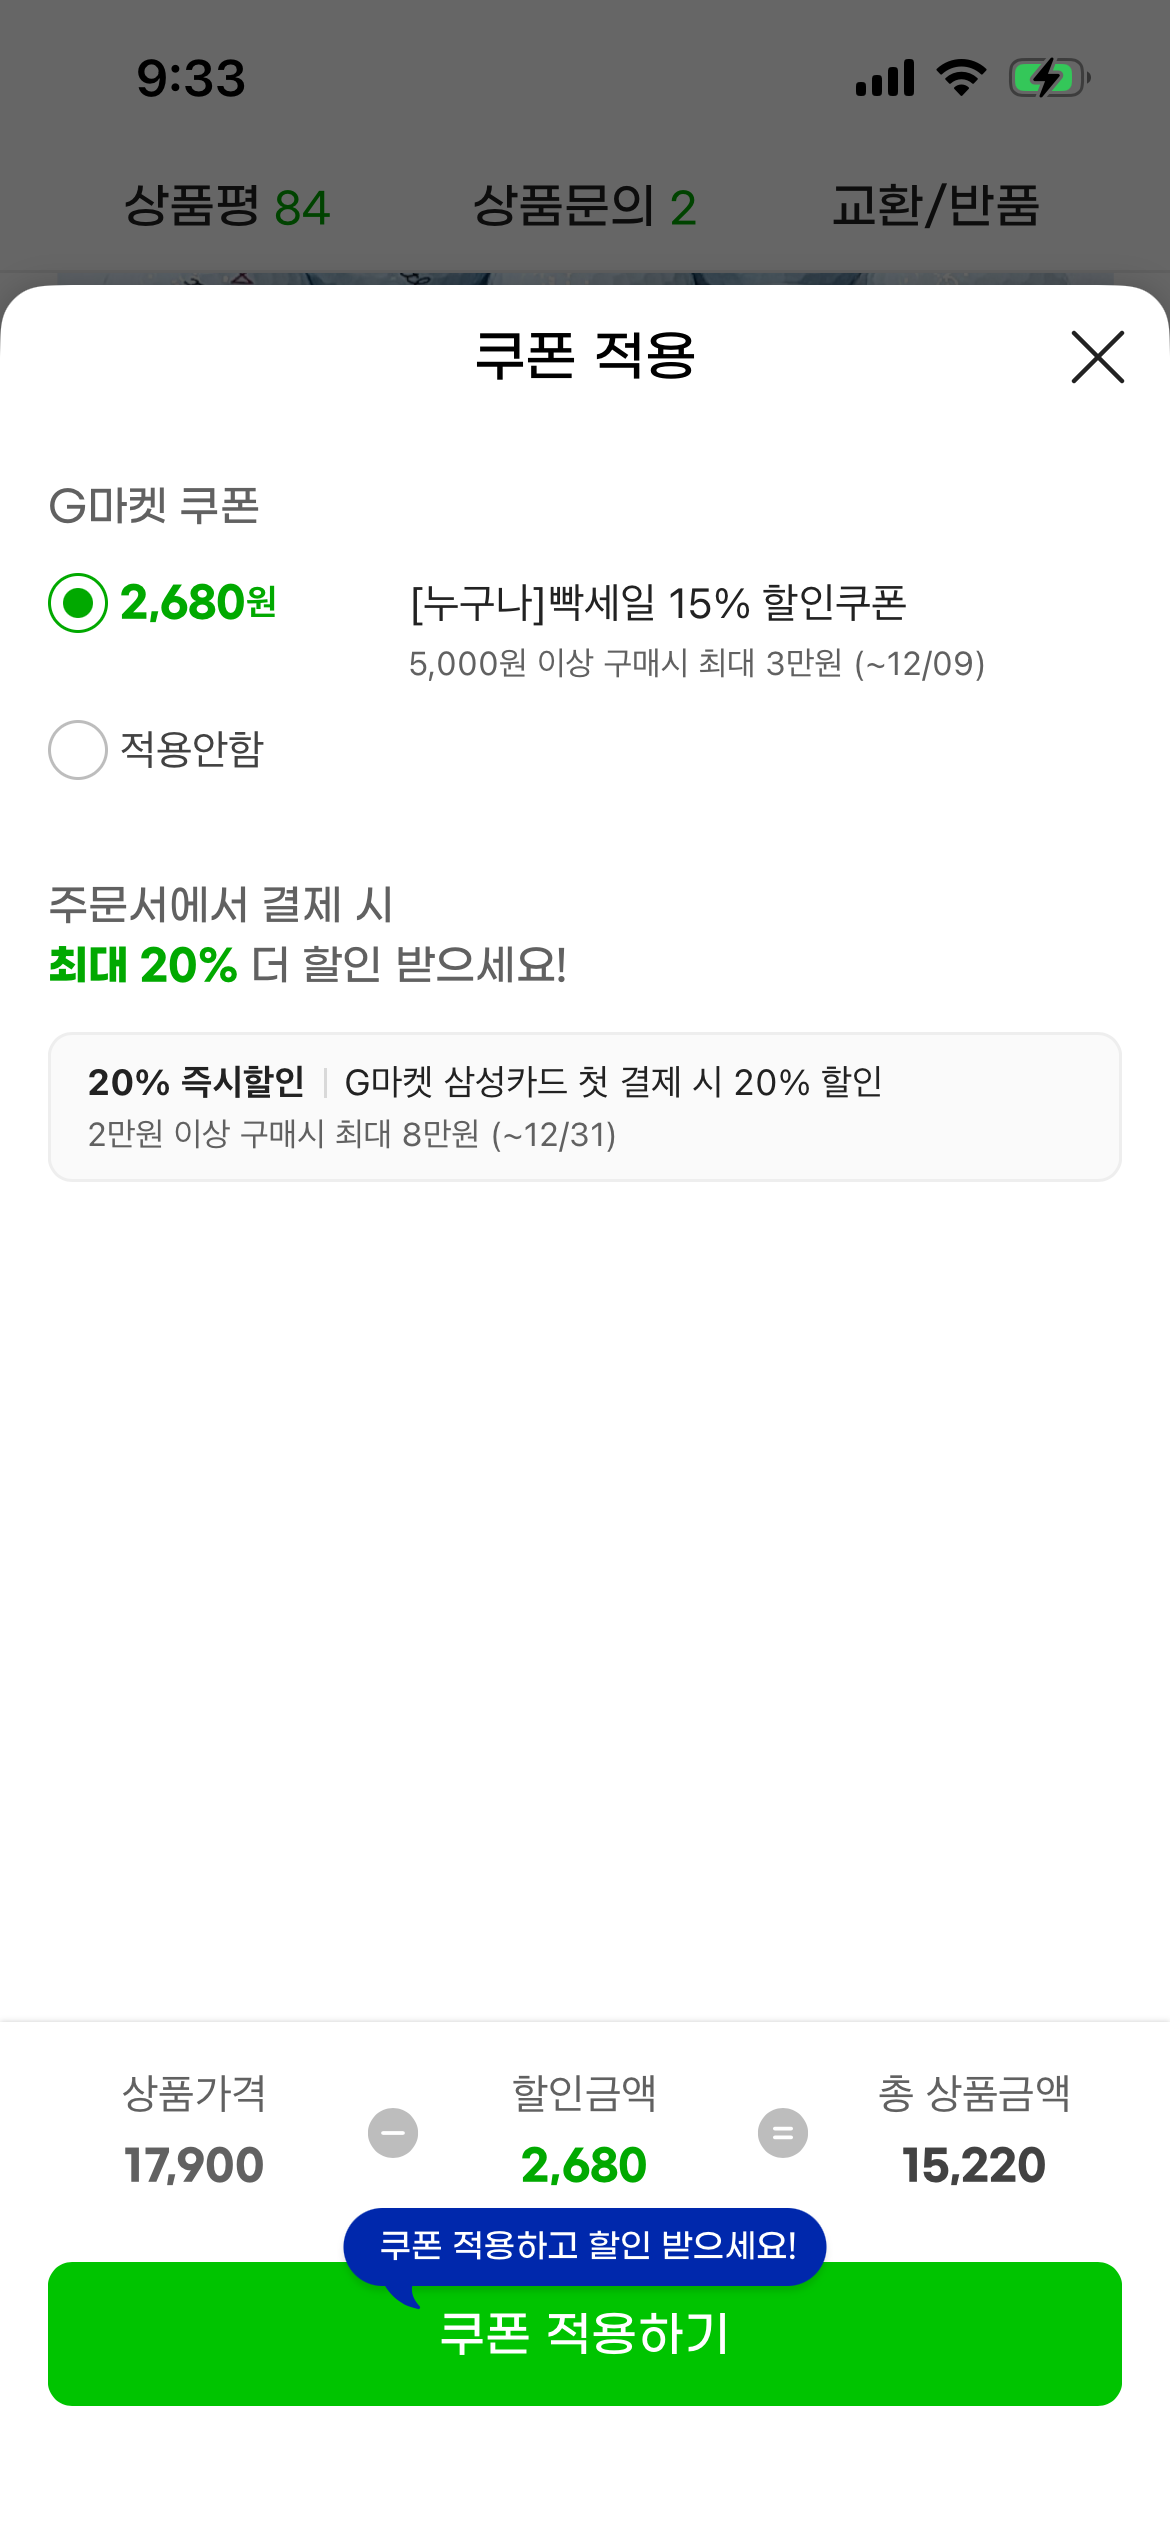Tap the 9:33 clock in the status bar
This screenshot has height=2532, width=1170.
click(191, 78)
